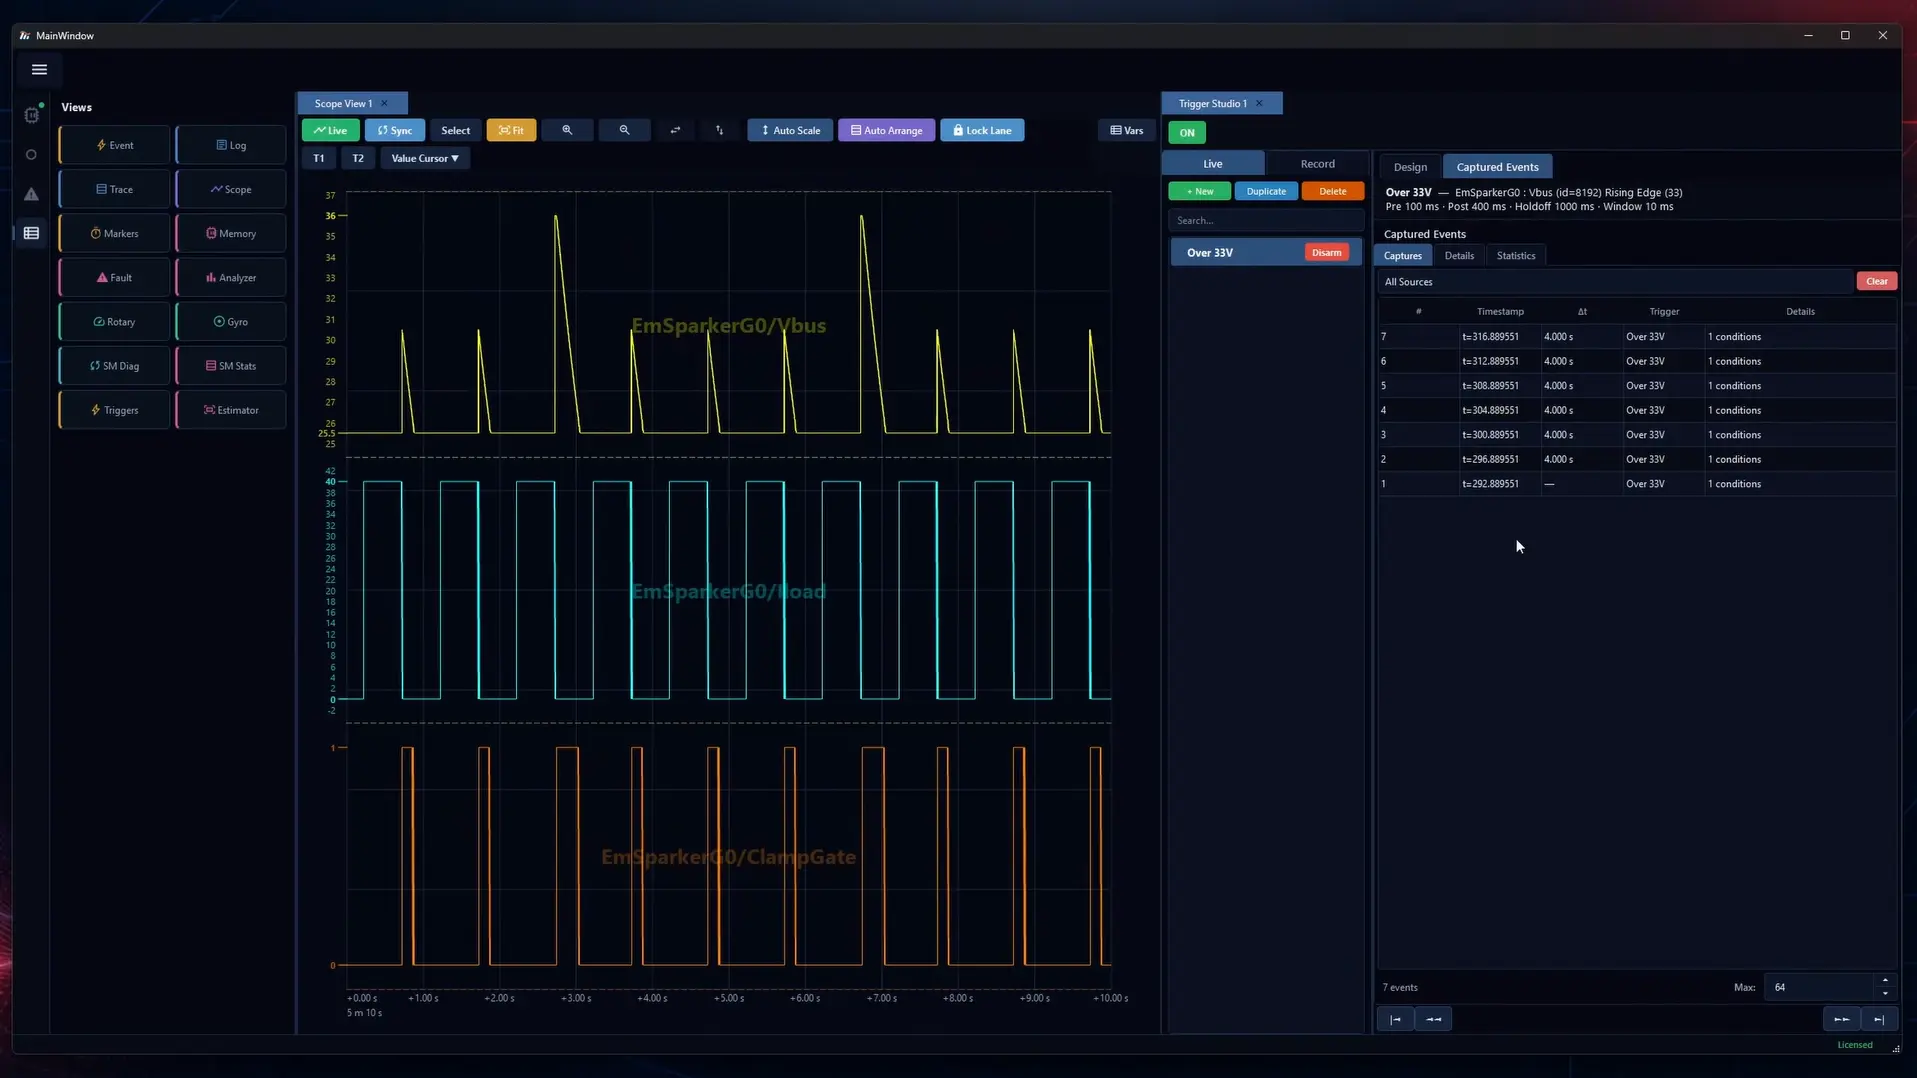Switch to the Captured Events tab
Image resolution: width=1917 pixels, height=1078 pixels.
[x=1497, y=167]
